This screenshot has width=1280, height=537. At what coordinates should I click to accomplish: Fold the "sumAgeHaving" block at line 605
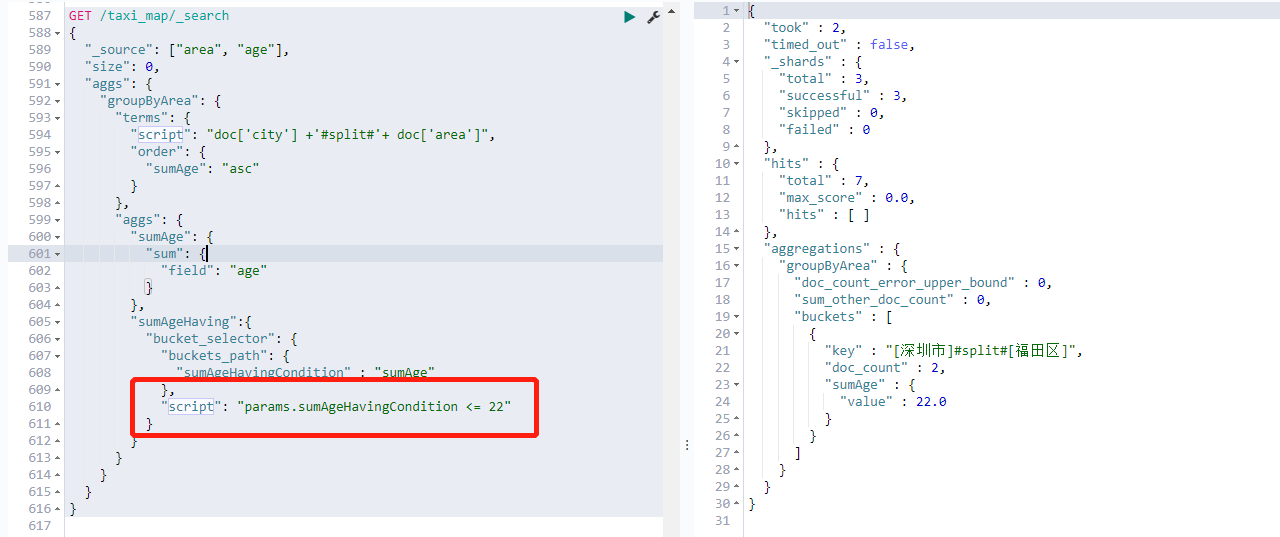(56, 322)
